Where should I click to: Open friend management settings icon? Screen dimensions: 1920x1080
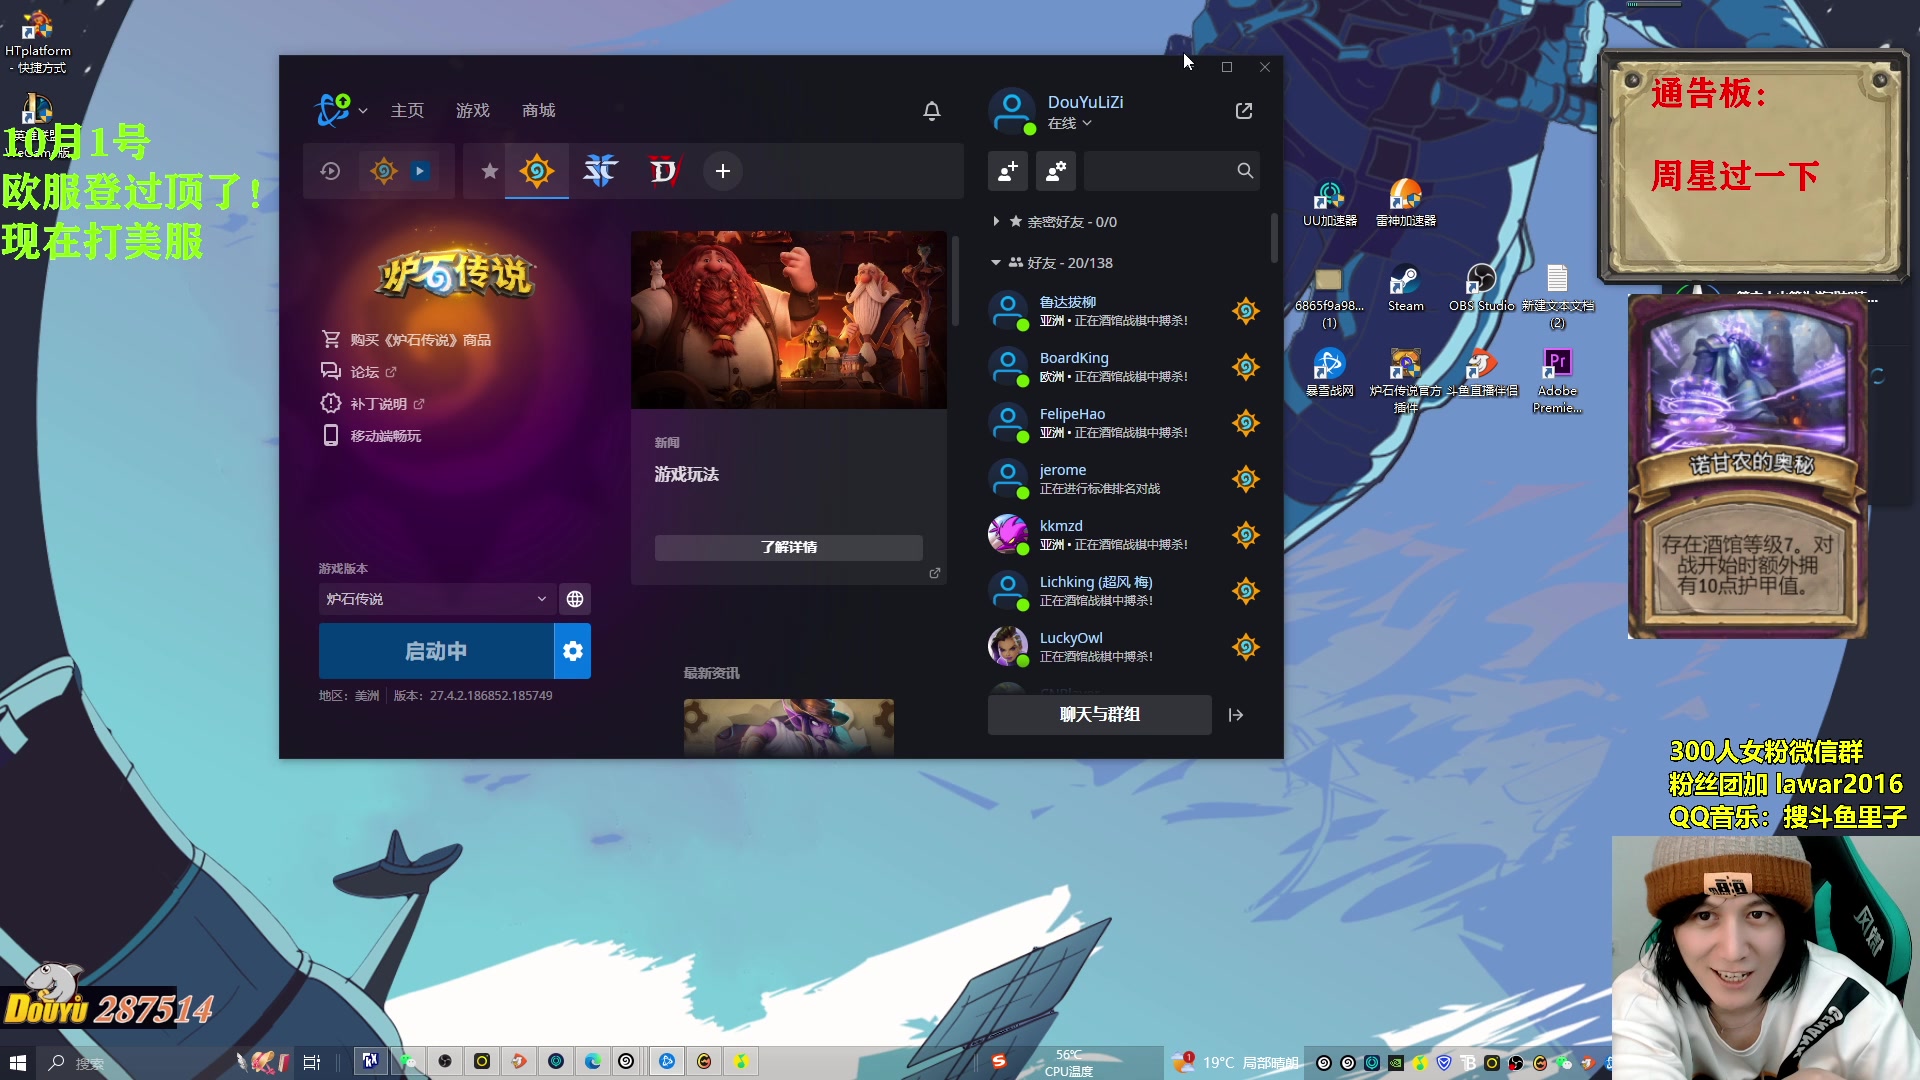pos(1056,171)
